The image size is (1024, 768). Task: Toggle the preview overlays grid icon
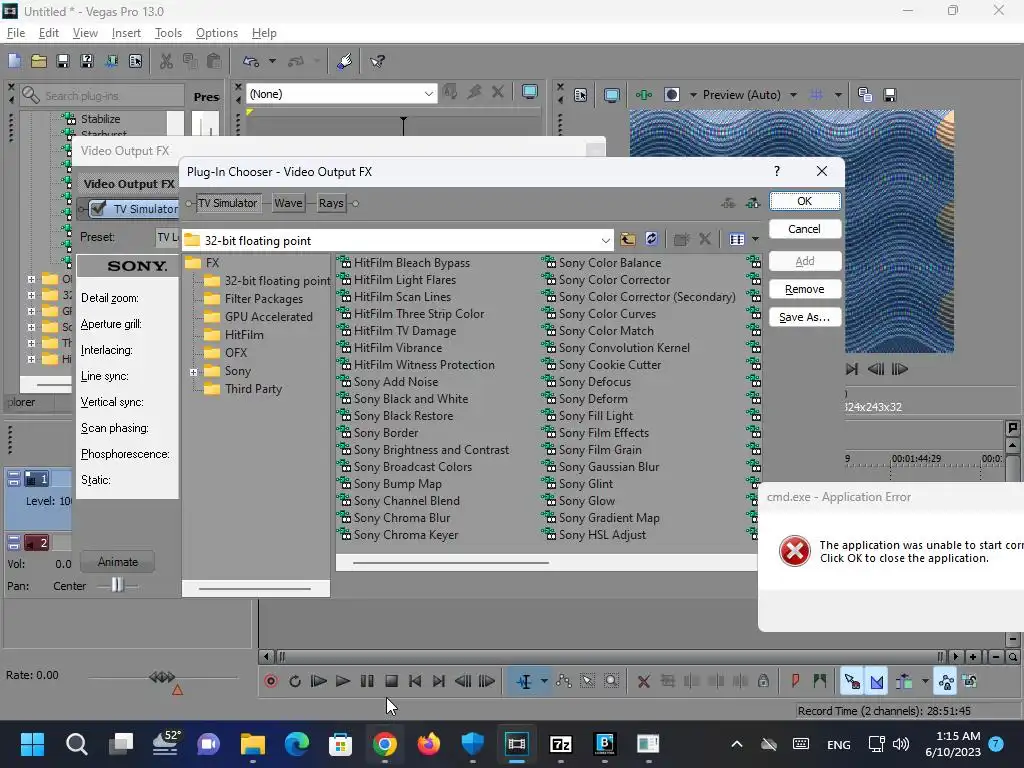pos(816,95)
